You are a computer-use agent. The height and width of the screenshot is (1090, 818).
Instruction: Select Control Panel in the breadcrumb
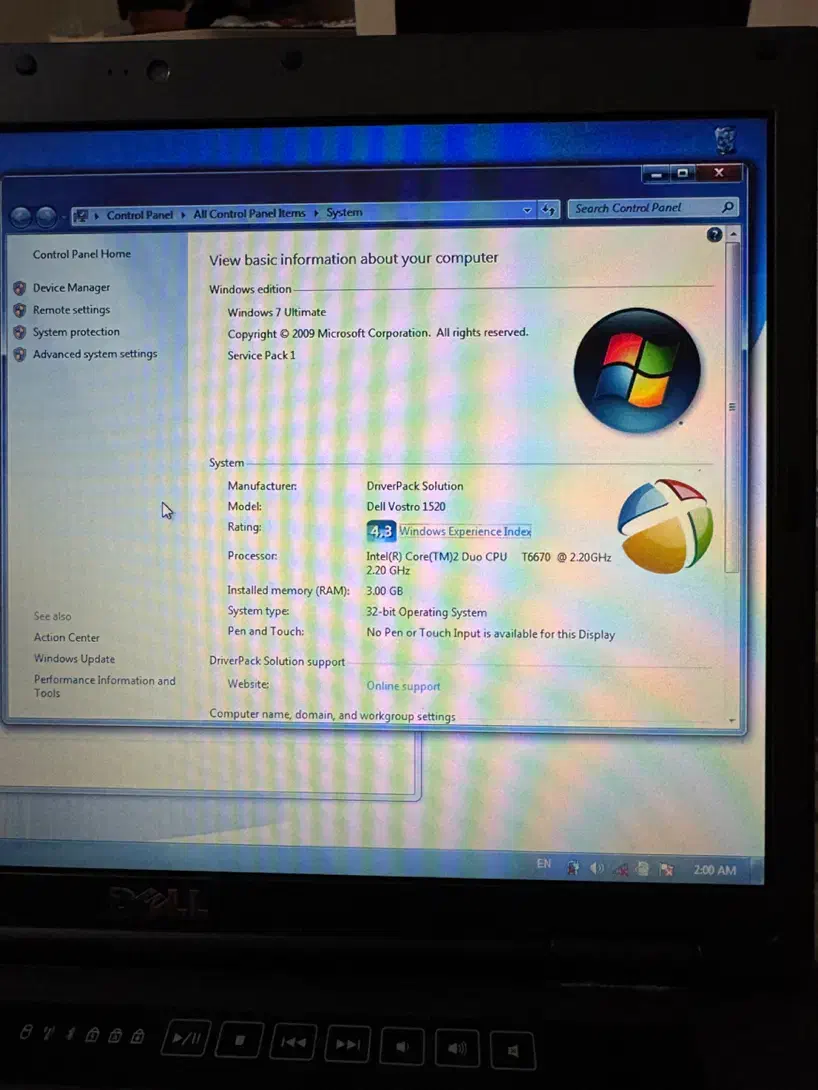140,215
